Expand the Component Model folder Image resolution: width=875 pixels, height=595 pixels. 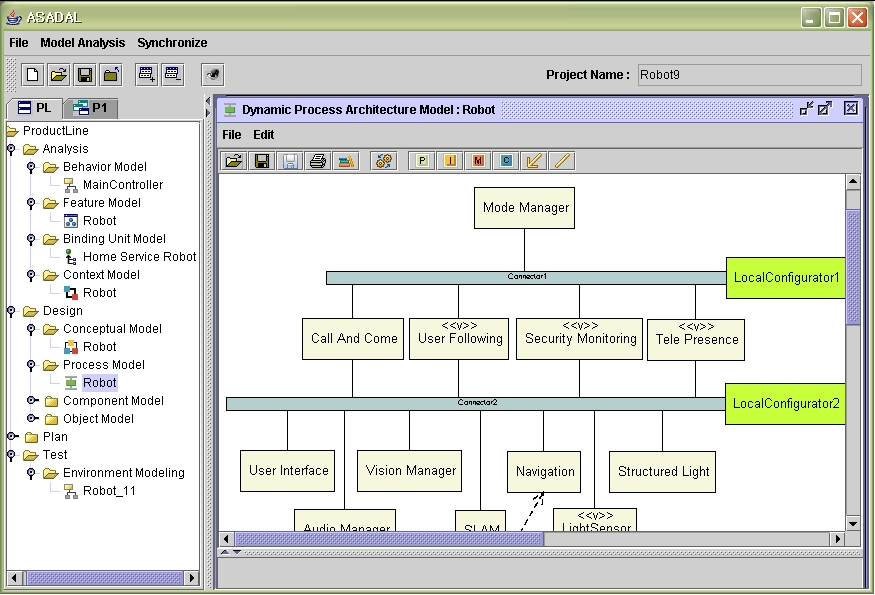[x=32, y=401]
